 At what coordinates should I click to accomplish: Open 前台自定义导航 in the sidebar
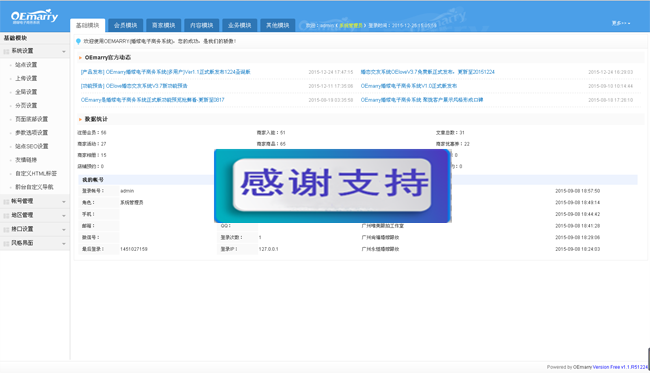click(x=34, y=187)
